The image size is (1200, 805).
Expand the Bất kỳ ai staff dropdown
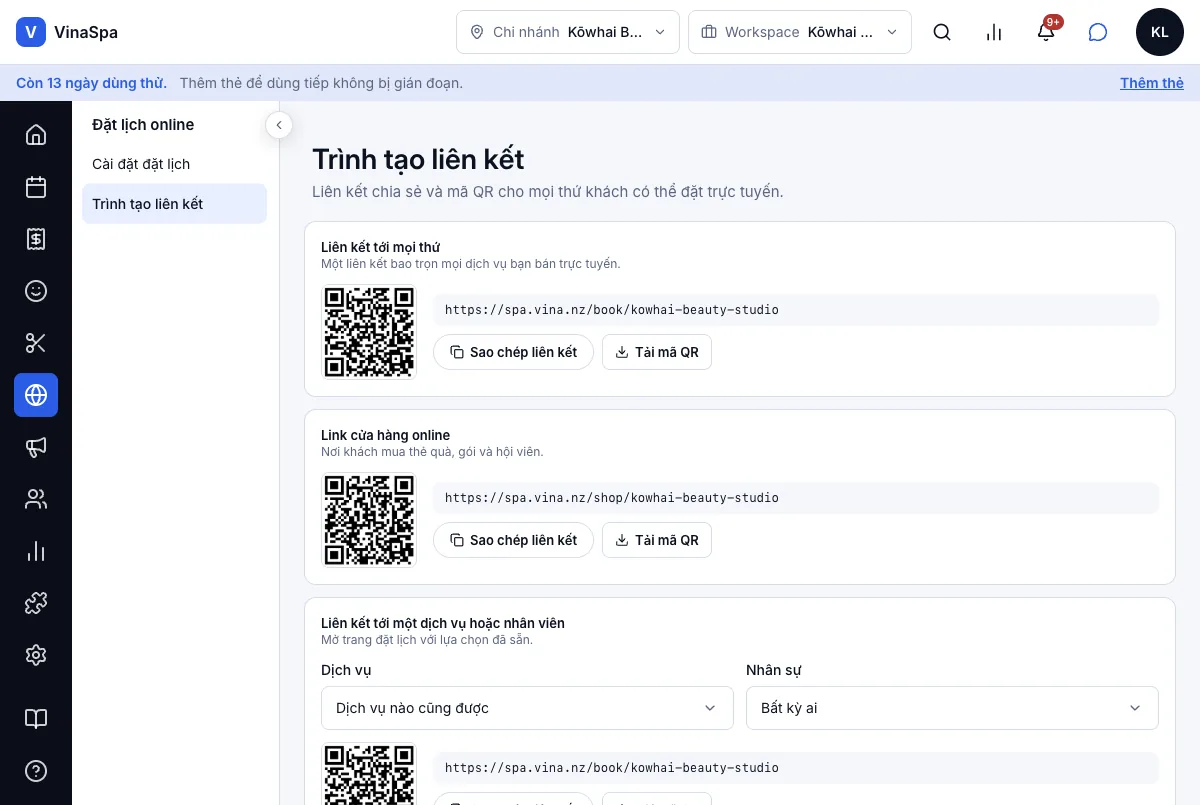click(x=952, y=708)
